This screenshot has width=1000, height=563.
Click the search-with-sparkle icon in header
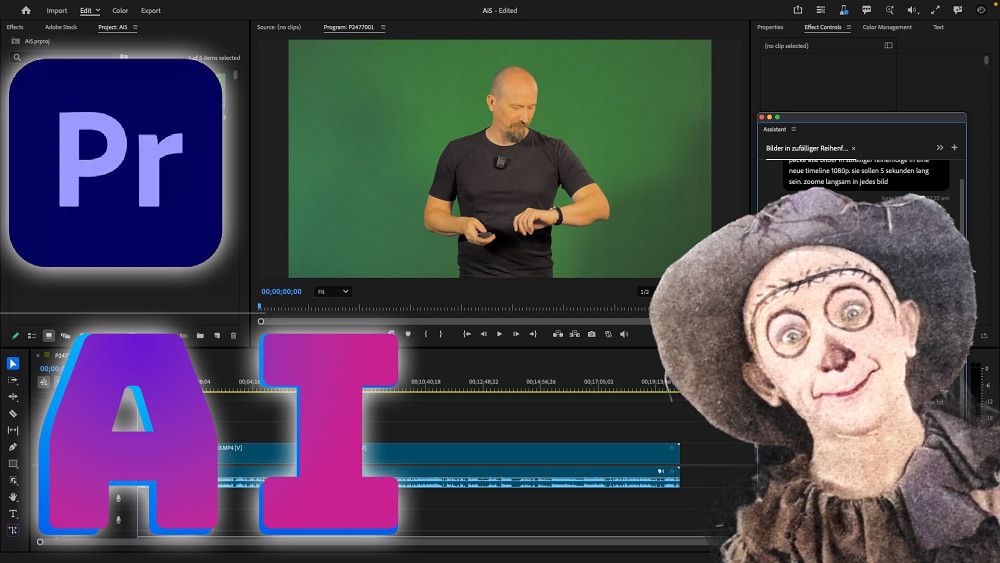click(889, 10)
